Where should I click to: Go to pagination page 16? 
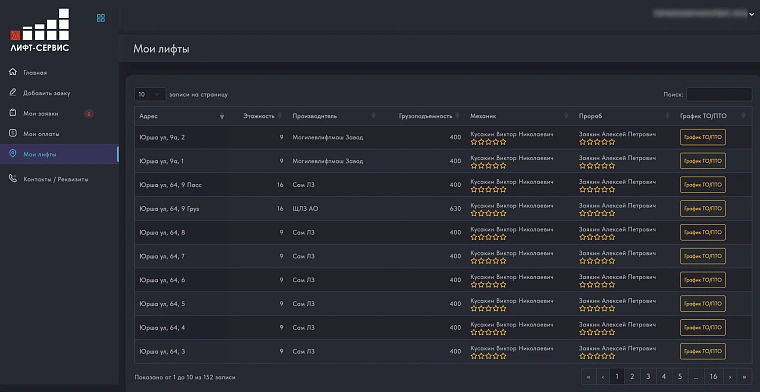click(713, 376)
